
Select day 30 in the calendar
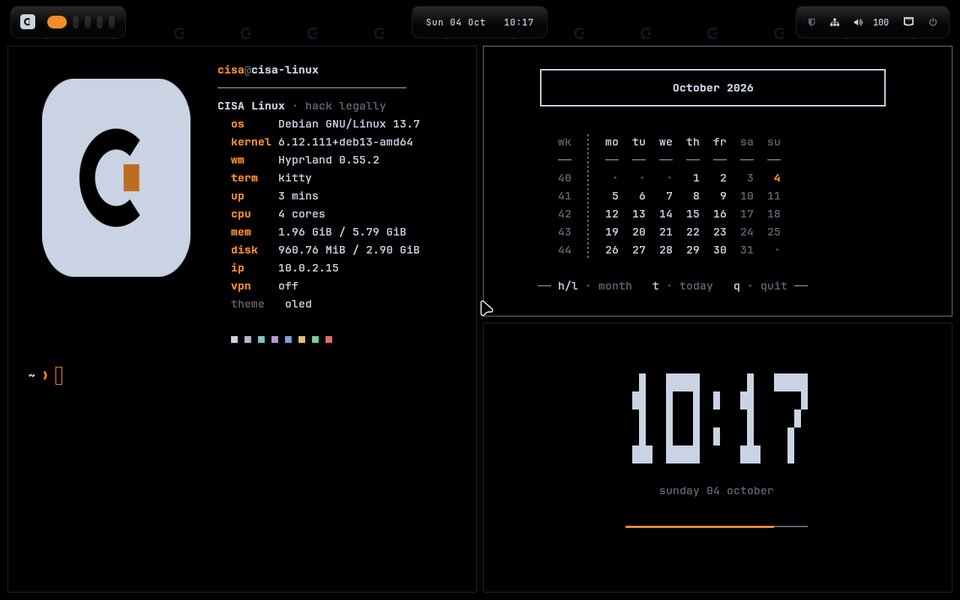[719, 250]
